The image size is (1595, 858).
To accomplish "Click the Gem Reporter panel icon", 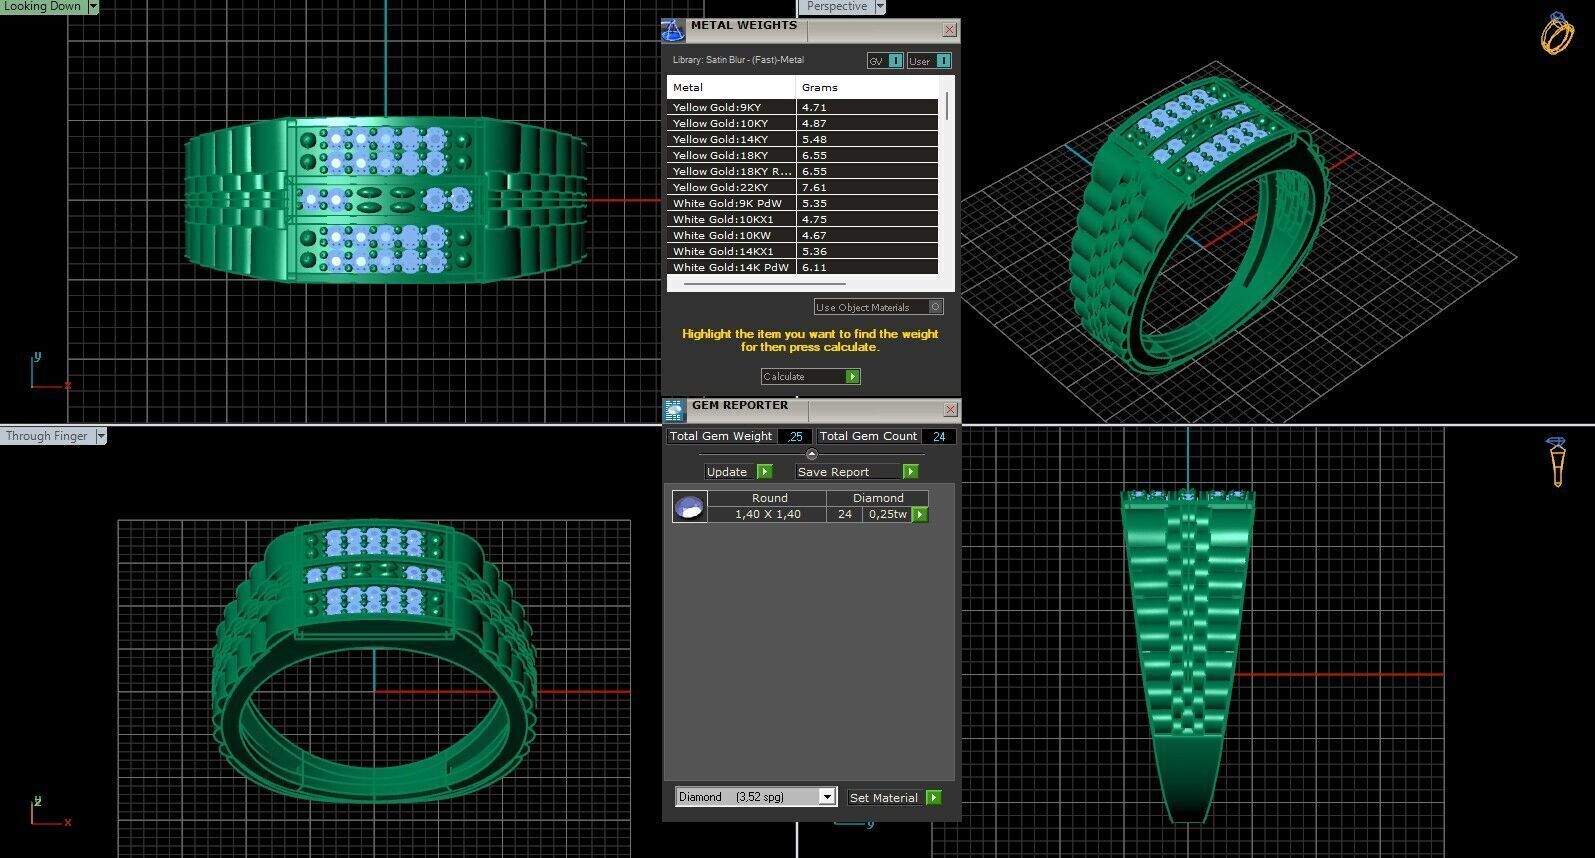I will pos(674,409).
